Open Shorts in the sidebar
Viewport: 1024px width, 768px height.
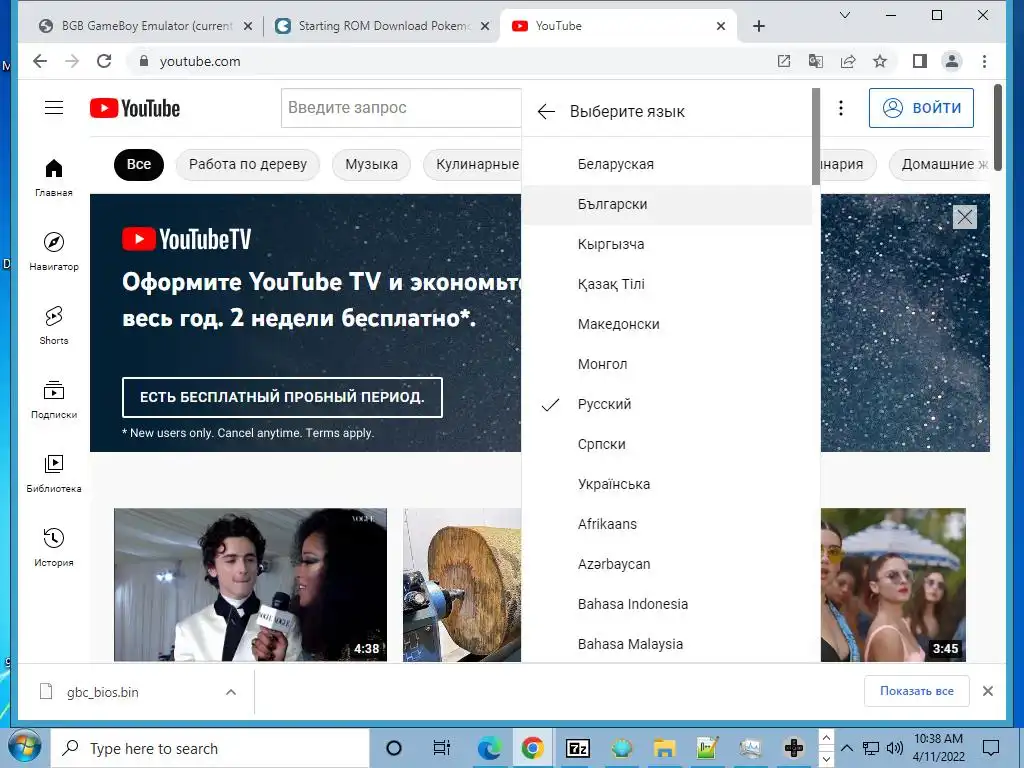pyautogui.click(x=54, y=325)
